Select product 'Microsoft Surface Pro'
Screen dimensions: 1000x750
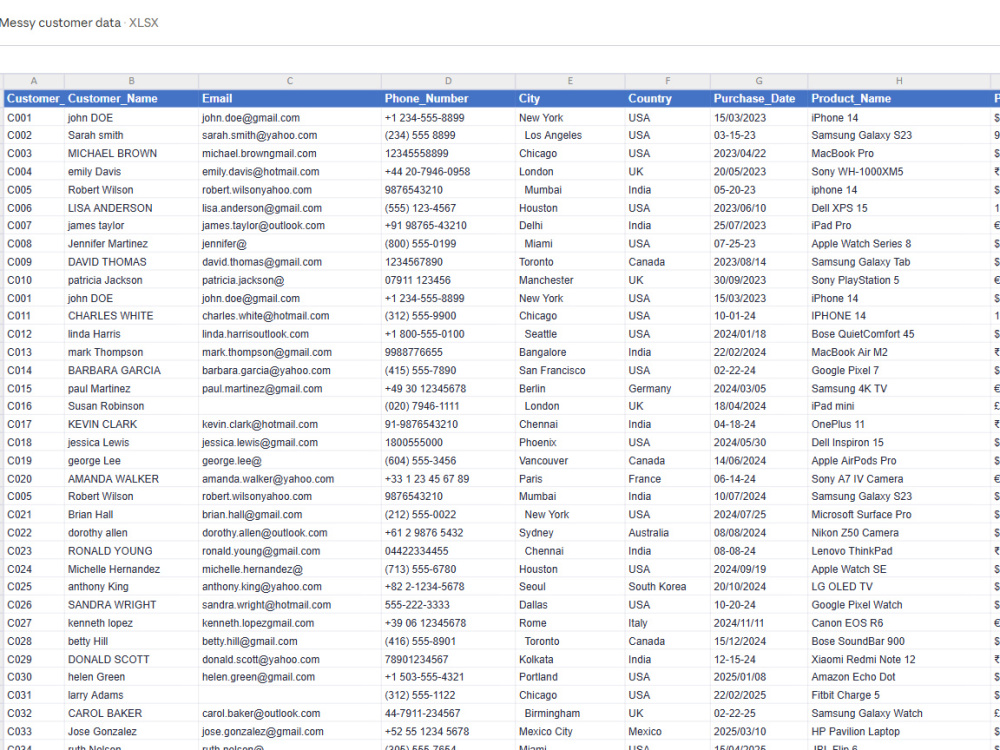point(899,515)
